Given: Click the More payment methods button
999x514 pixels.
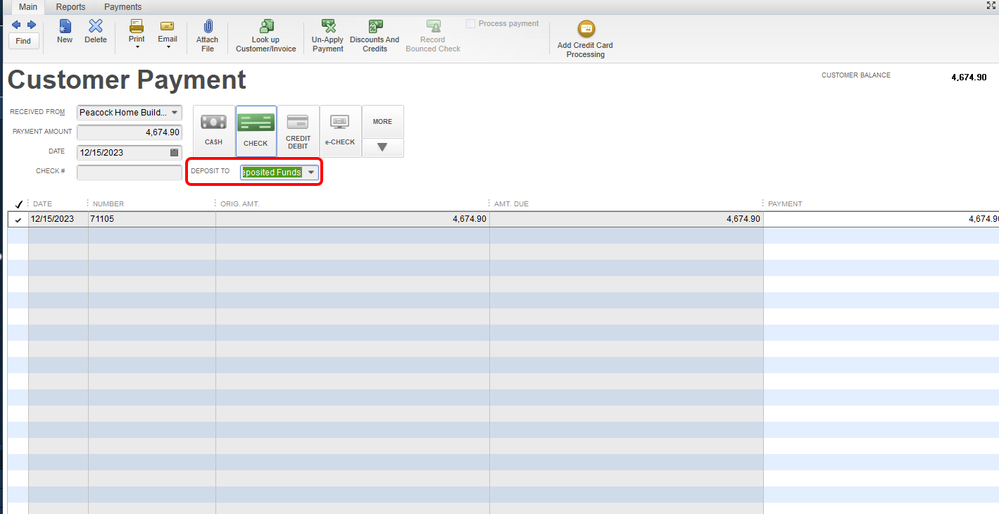Looking at the screenshot, I should [383, 122].
